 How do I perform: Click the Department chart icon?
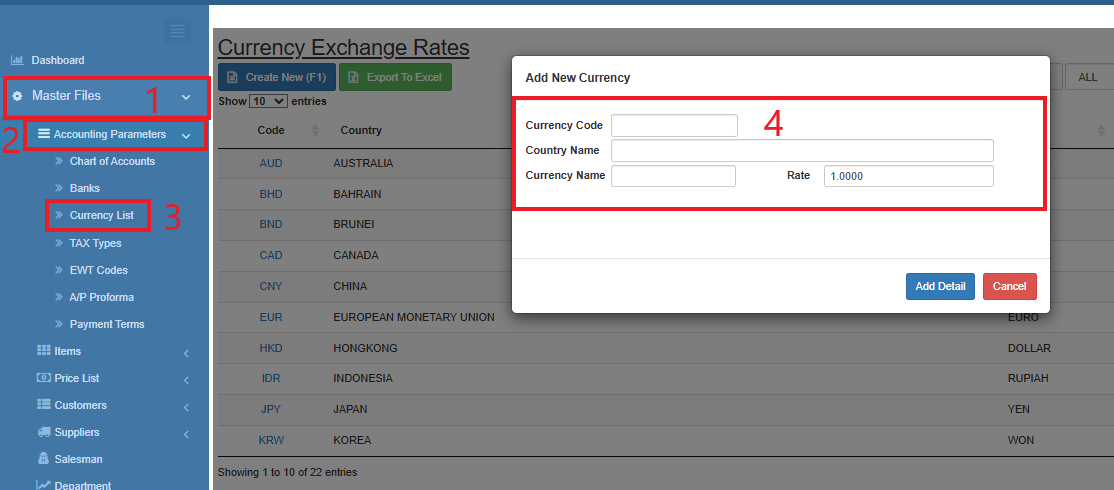pos(43,486)
